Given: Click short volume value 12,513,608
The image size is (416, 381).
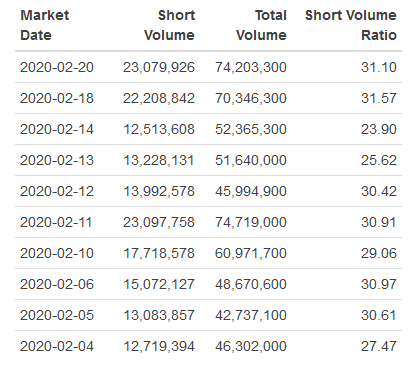Looking at the screenshot, I should pos(159,129).
